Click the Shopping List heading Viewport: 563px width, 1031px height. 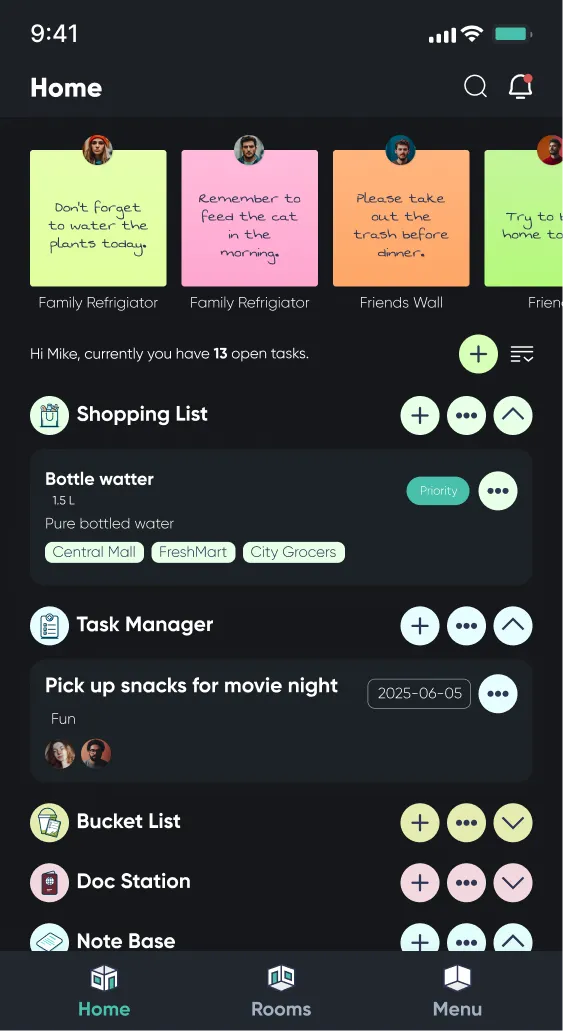(x=142, y=414)
